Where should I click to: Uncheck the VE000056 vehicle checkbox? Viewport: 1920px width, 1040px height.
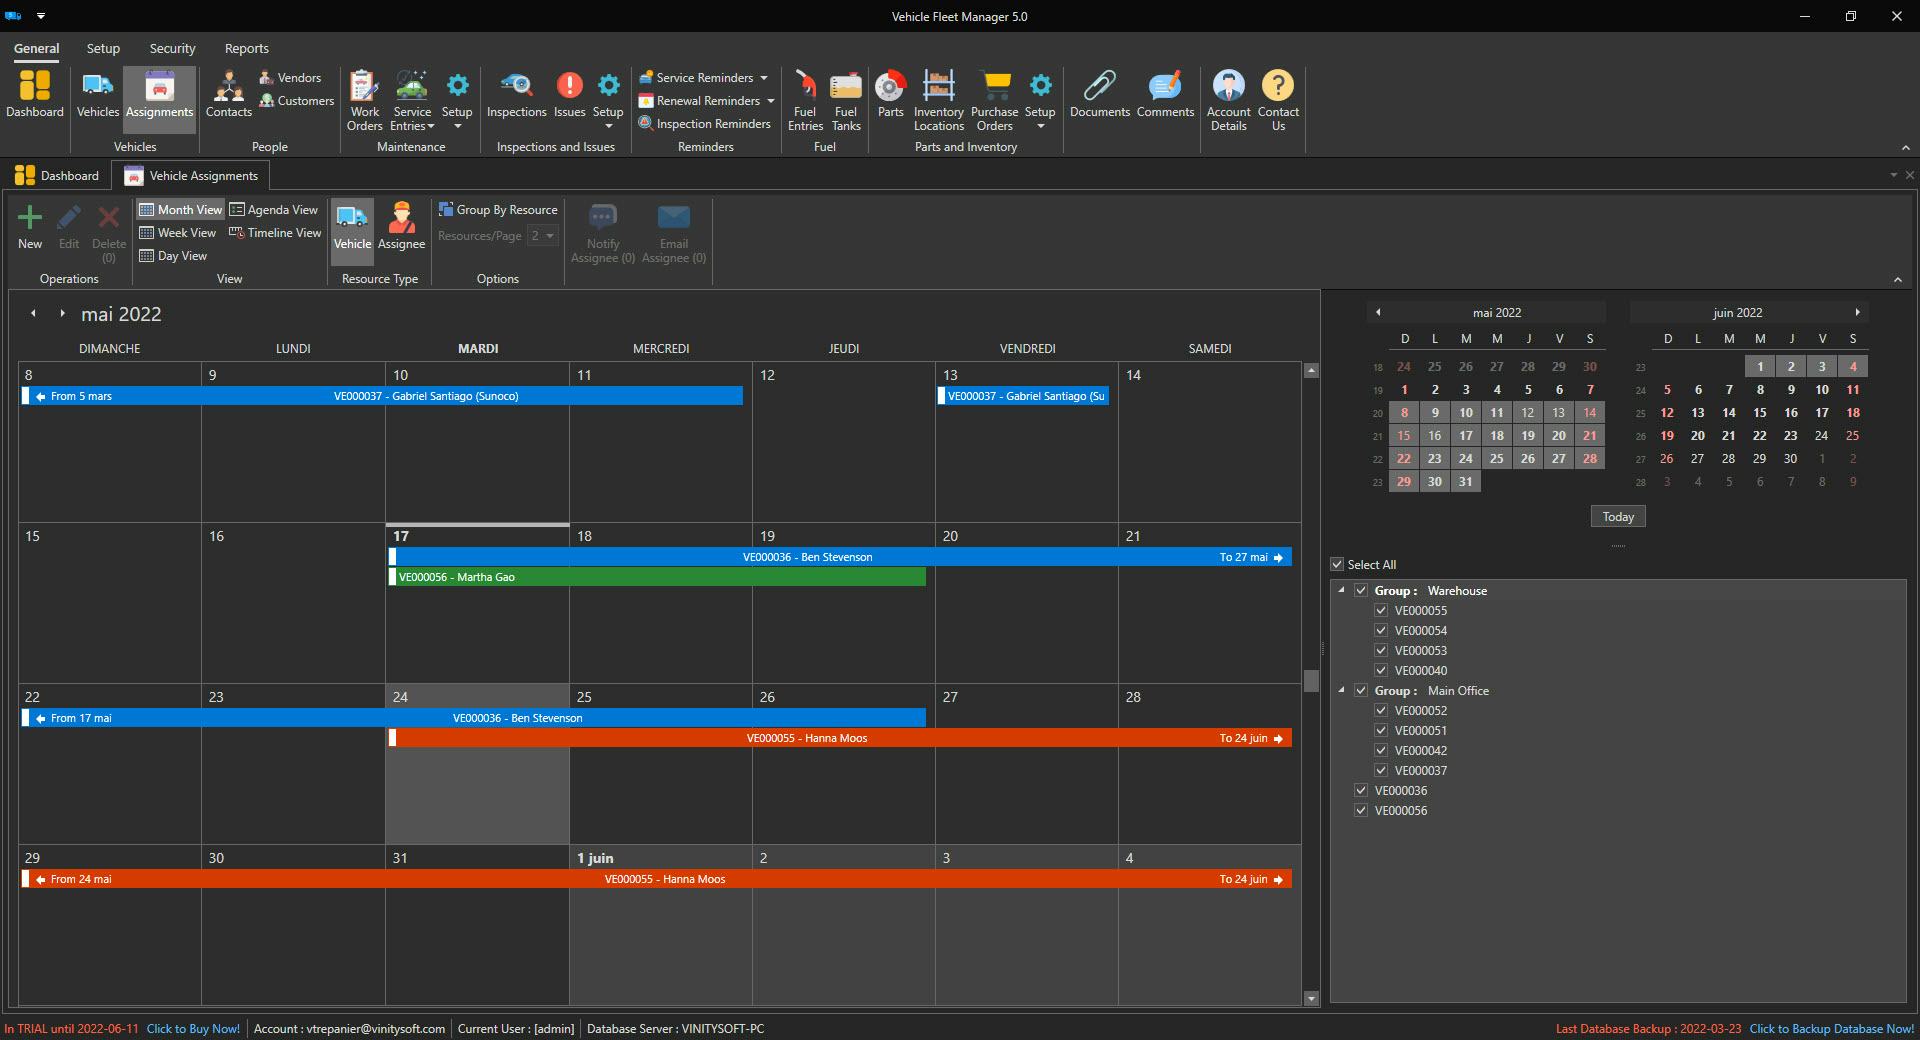pos(1361,811)
